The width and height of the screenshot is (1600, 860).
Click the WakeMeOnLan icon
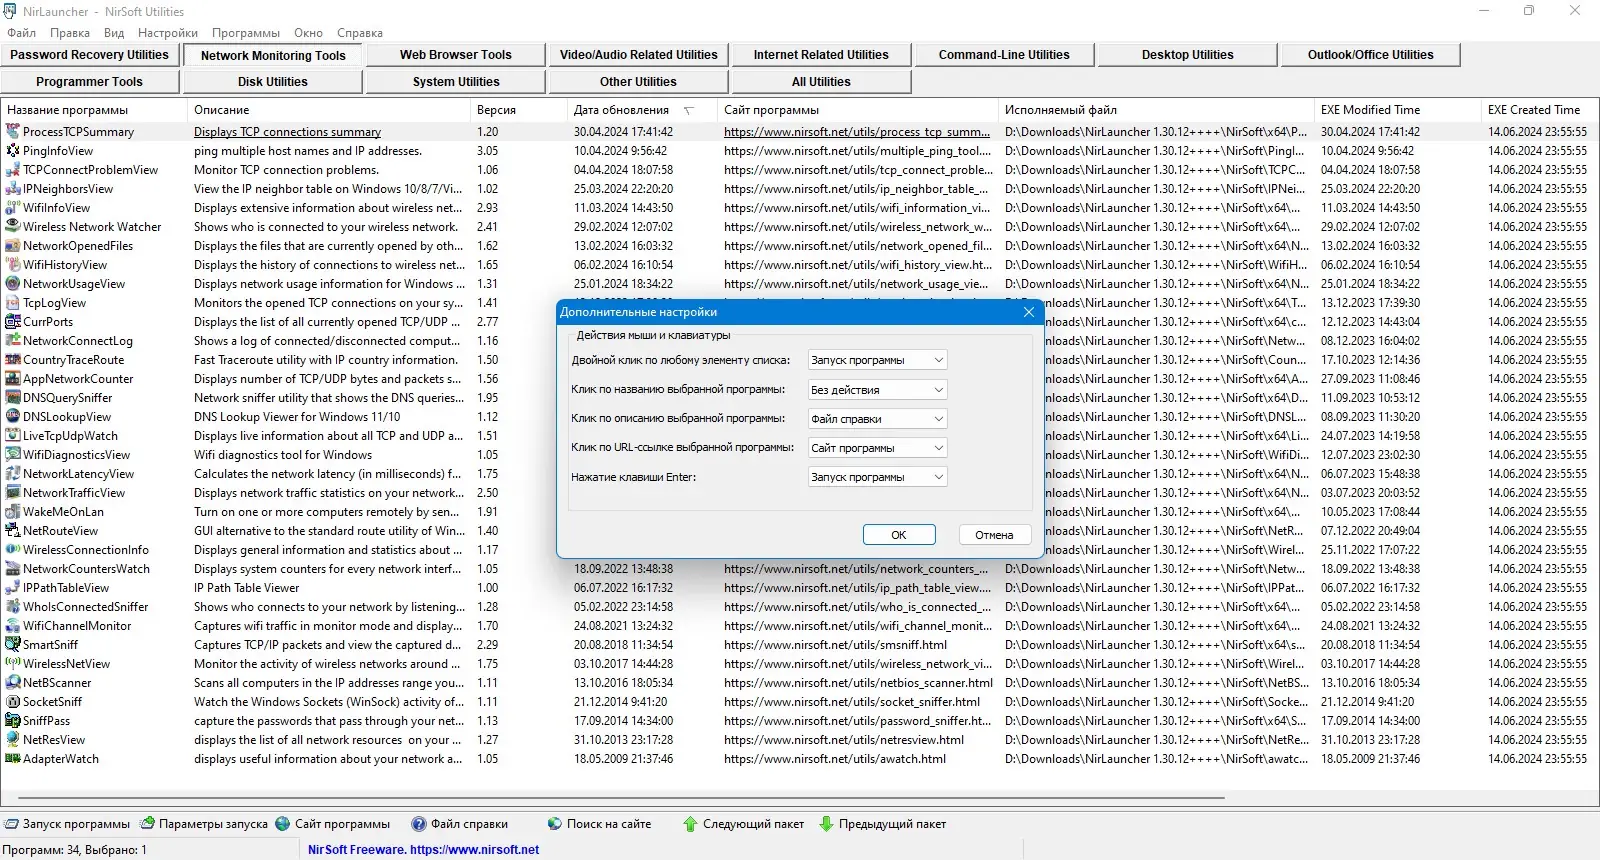[12, 511]
